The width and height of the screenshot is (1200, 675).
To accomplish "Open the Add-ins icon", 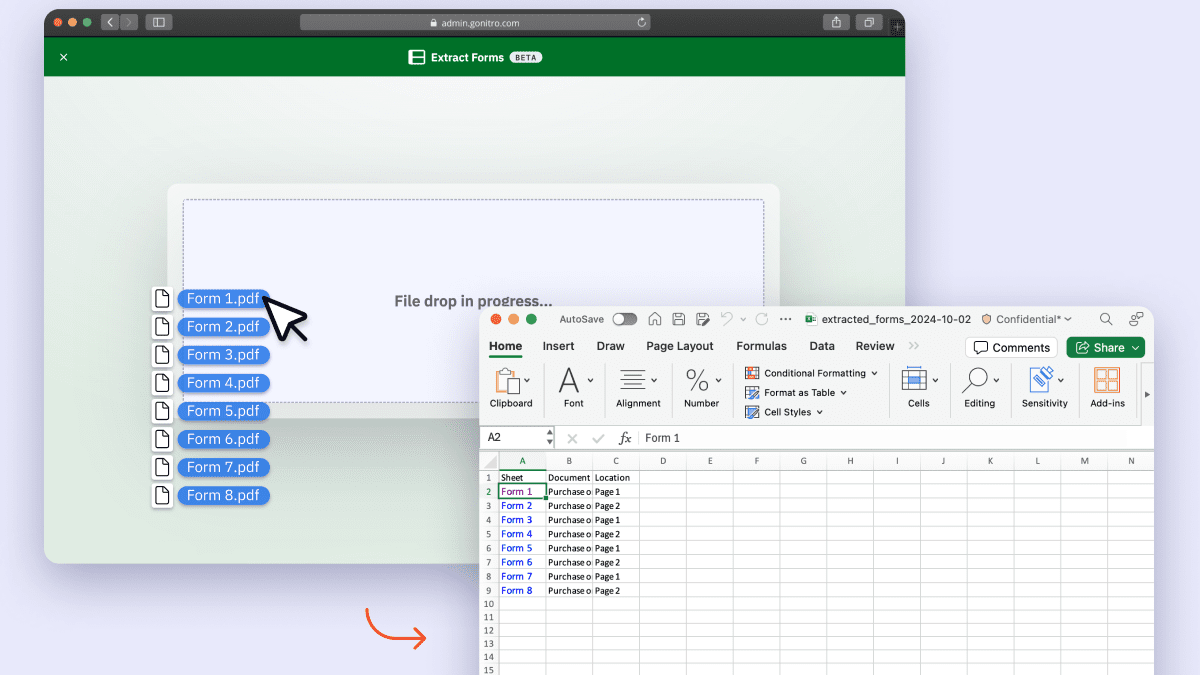I will coord(1107,380).
